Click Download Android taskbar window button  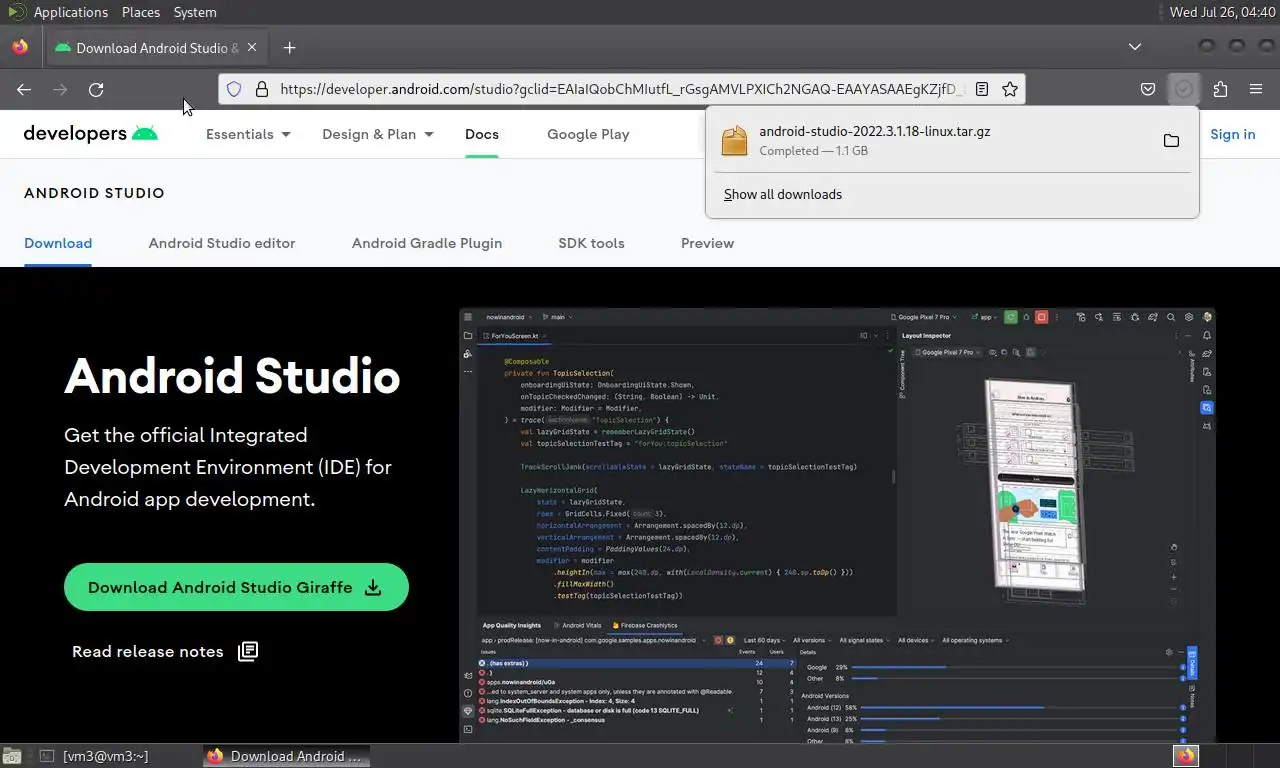(x=286, y=756)
